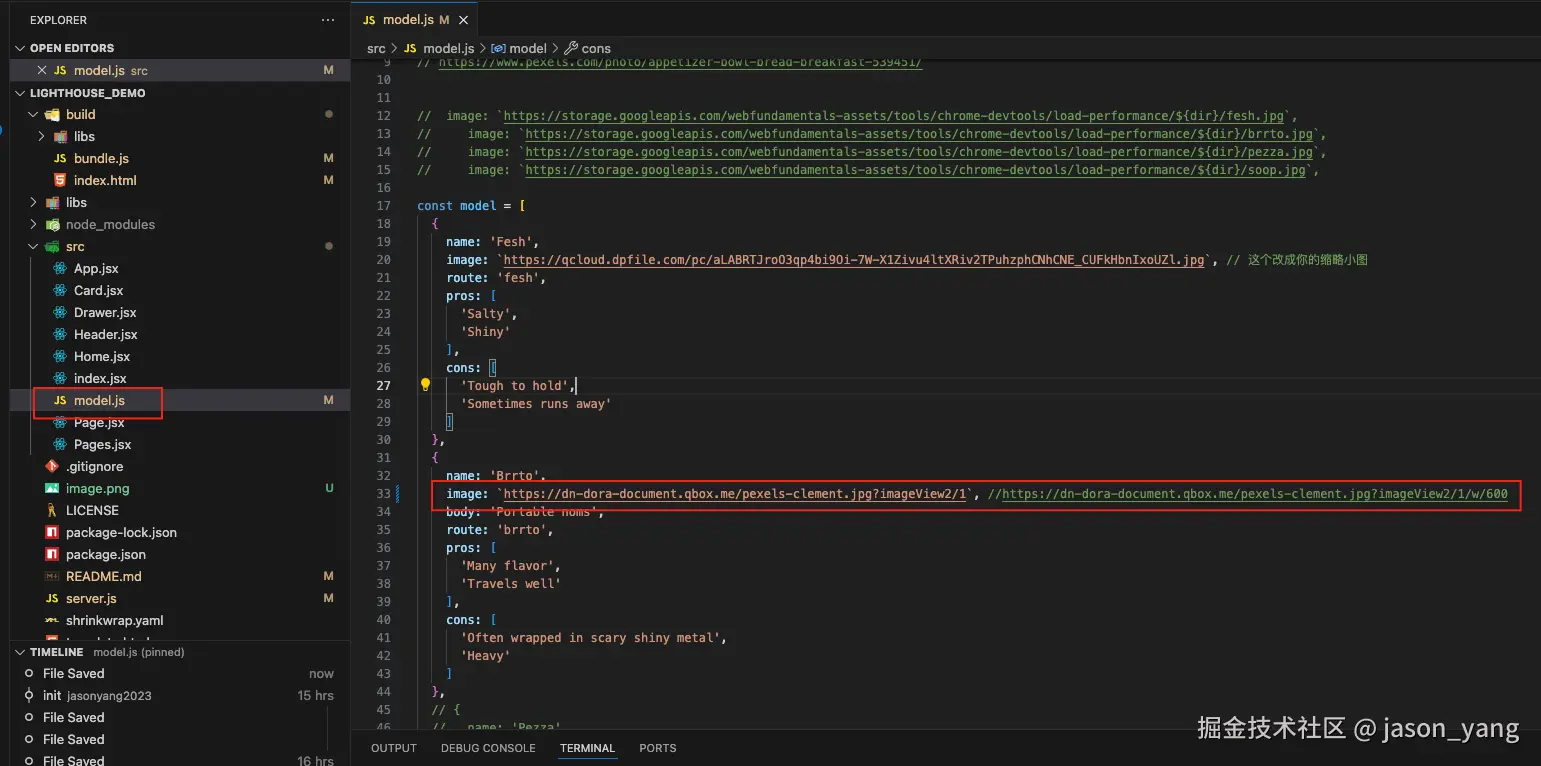1541x766 pixels.
Task: Expand the top-level libs folder
Action: 33,202
